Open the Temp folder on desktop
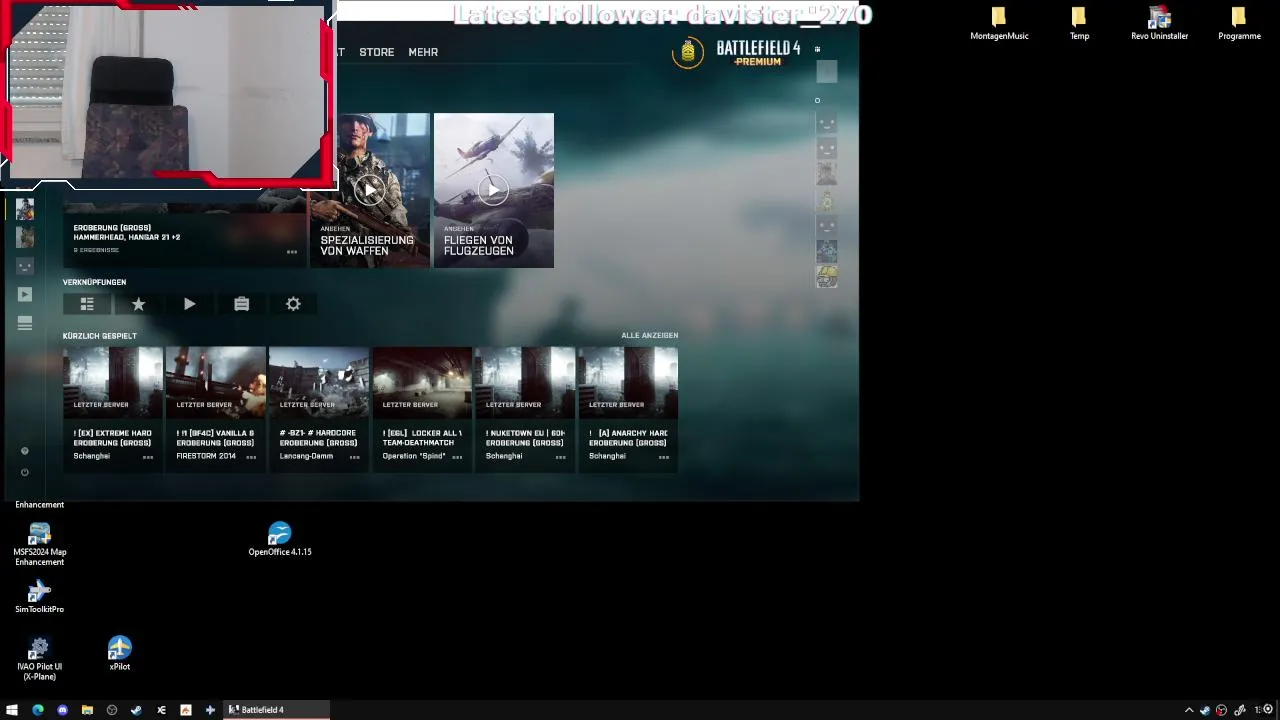The image size is (1280, 720). pos(1079,24)
